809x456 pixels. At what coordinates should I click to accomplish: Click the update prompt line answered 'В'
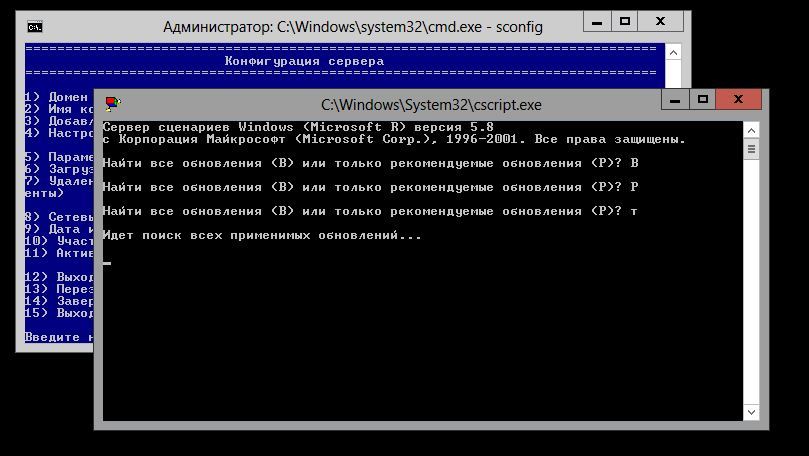coord(370,163)
